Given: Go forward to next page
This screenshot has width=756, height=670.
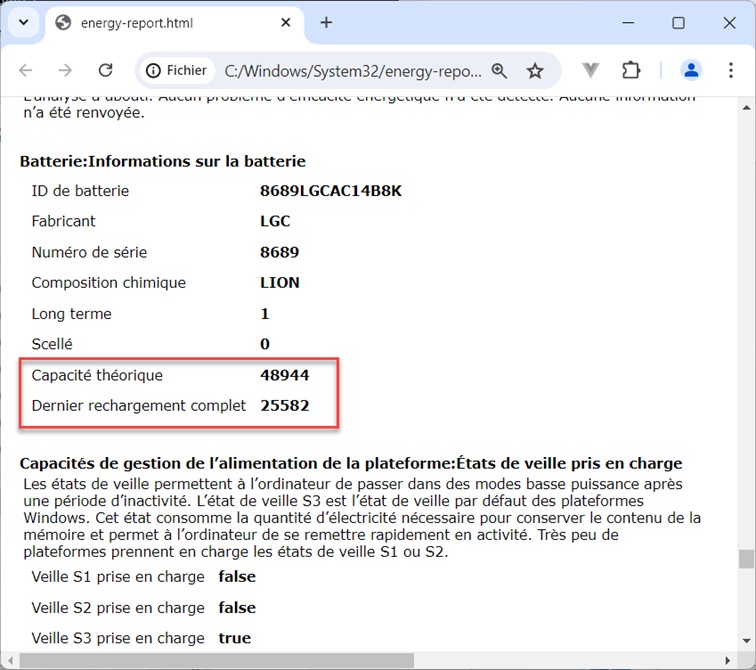Looking at the screenshot, I should point(65,71).
